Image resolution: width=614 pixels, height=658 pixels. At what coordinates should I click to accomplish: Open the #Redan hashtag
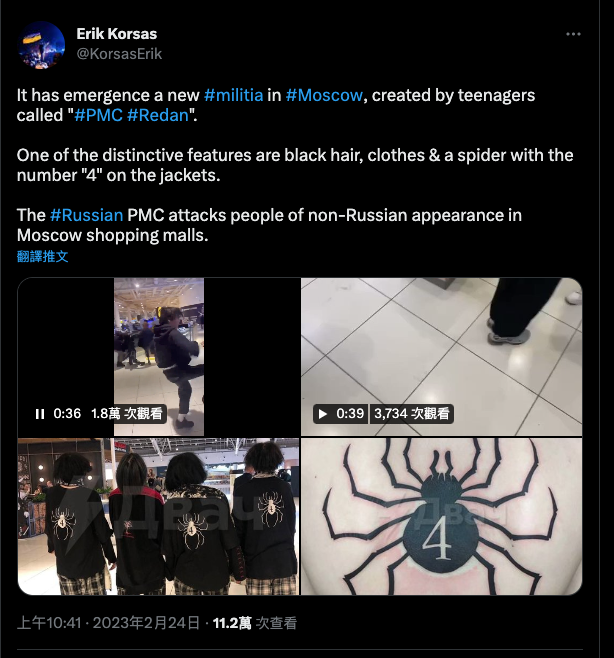click(x=158, y=115)
